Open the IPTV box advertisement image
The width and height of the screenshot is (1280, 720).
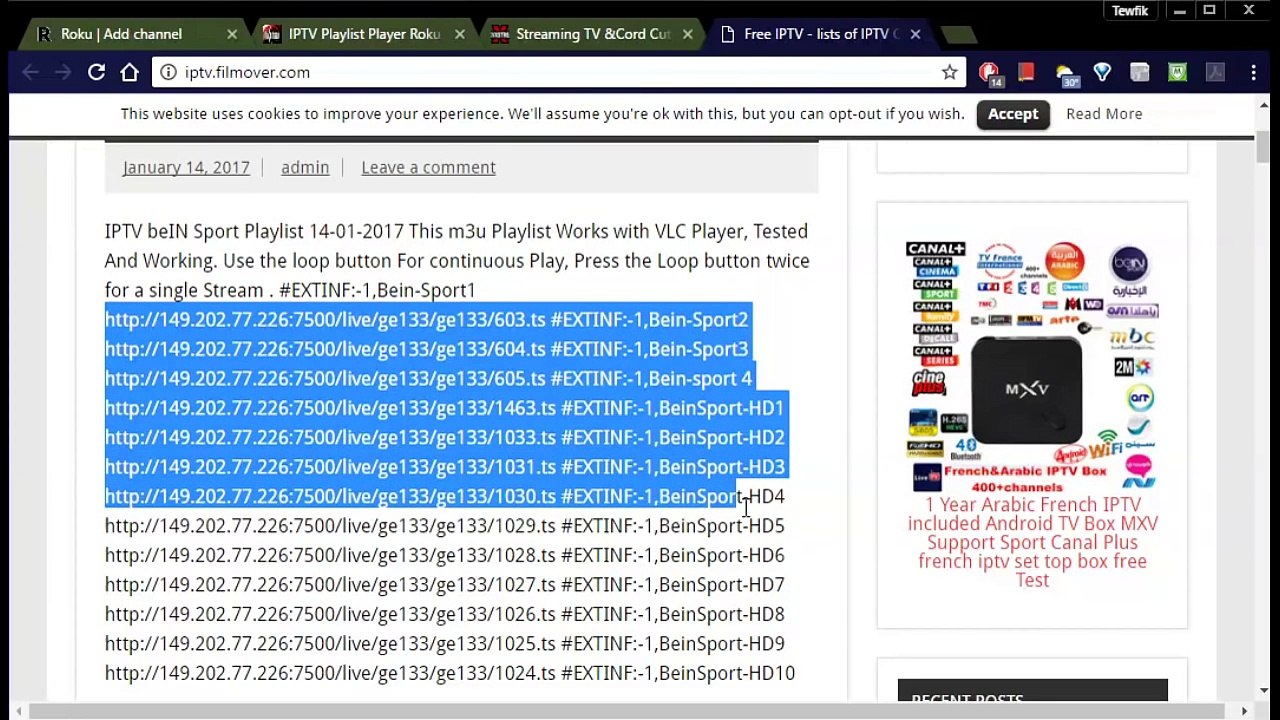pos(1031,365)
